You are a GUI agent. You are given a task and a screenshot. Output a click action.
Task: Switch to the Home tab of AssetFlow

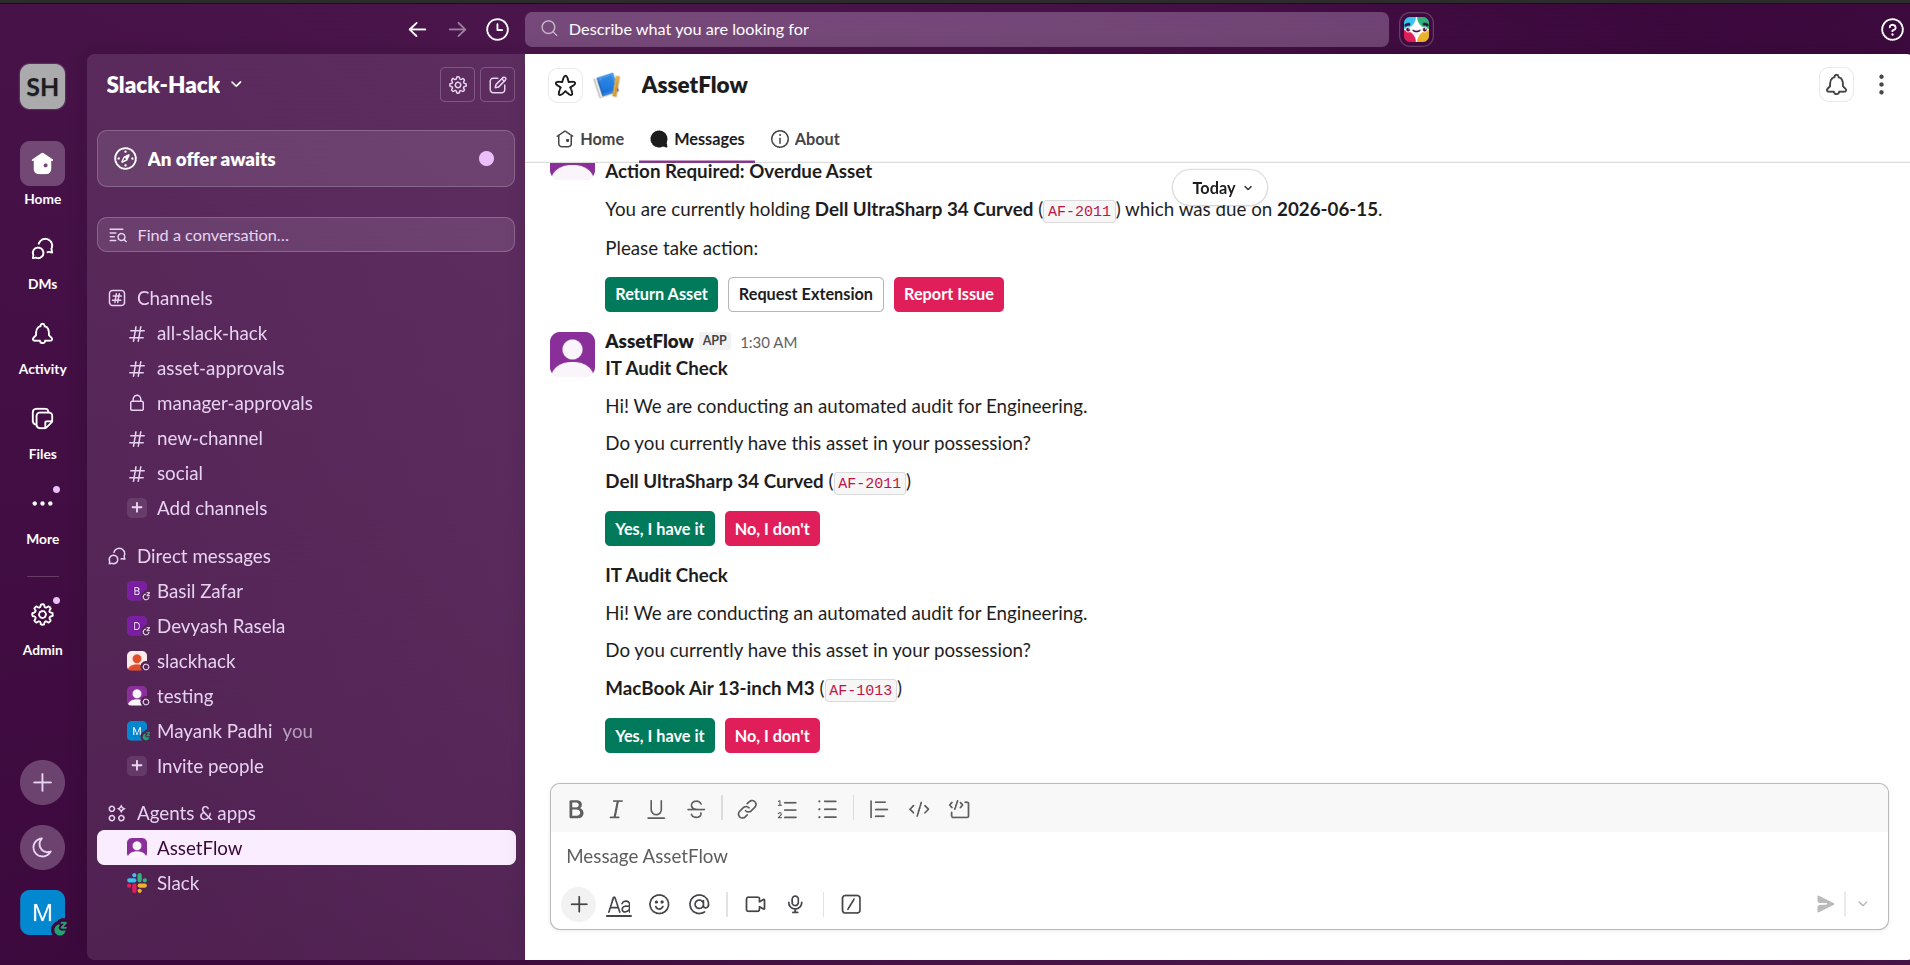[590, 139]
